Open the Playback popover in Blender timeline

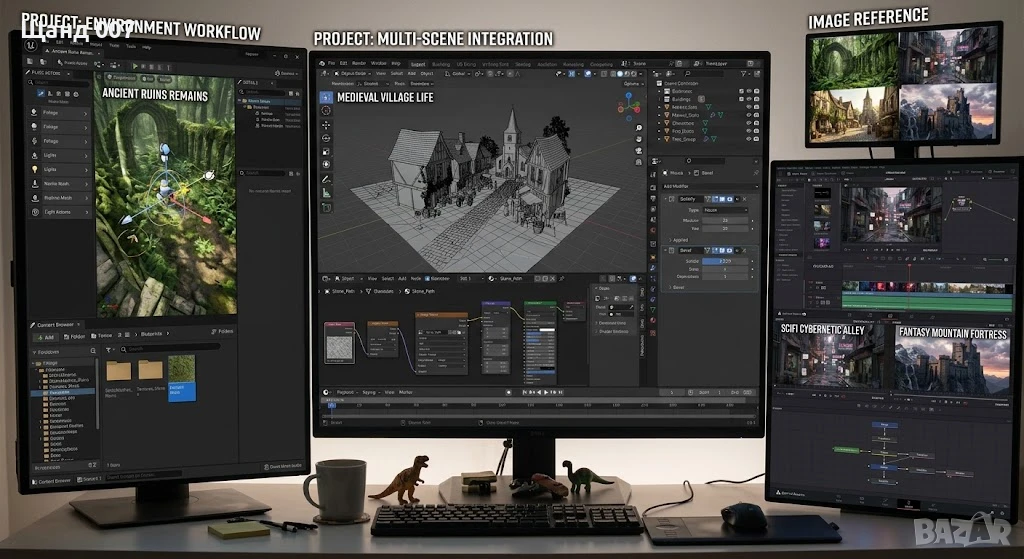347,392
